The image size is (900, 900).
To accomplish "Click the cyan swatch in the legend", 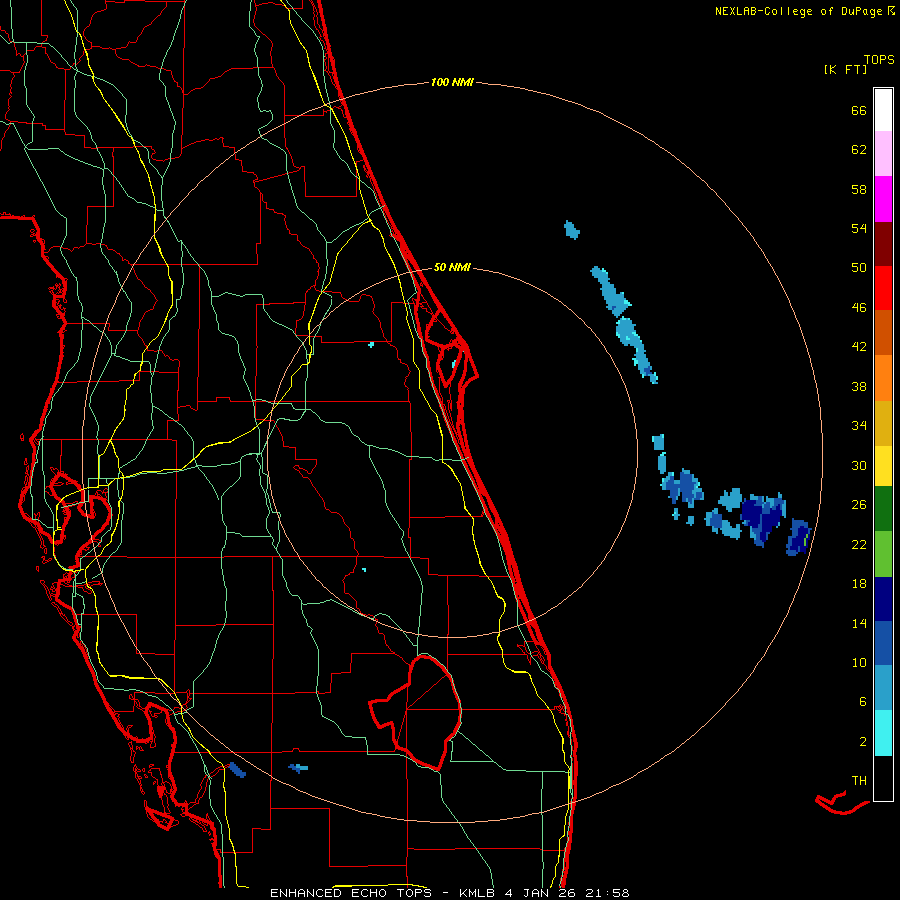I will click(883, 733).
